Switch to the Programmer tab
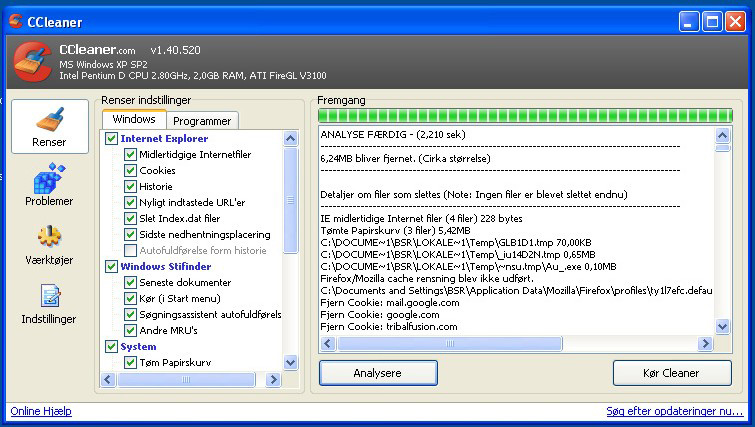755x427 pixels. click(x=201, y=121)
